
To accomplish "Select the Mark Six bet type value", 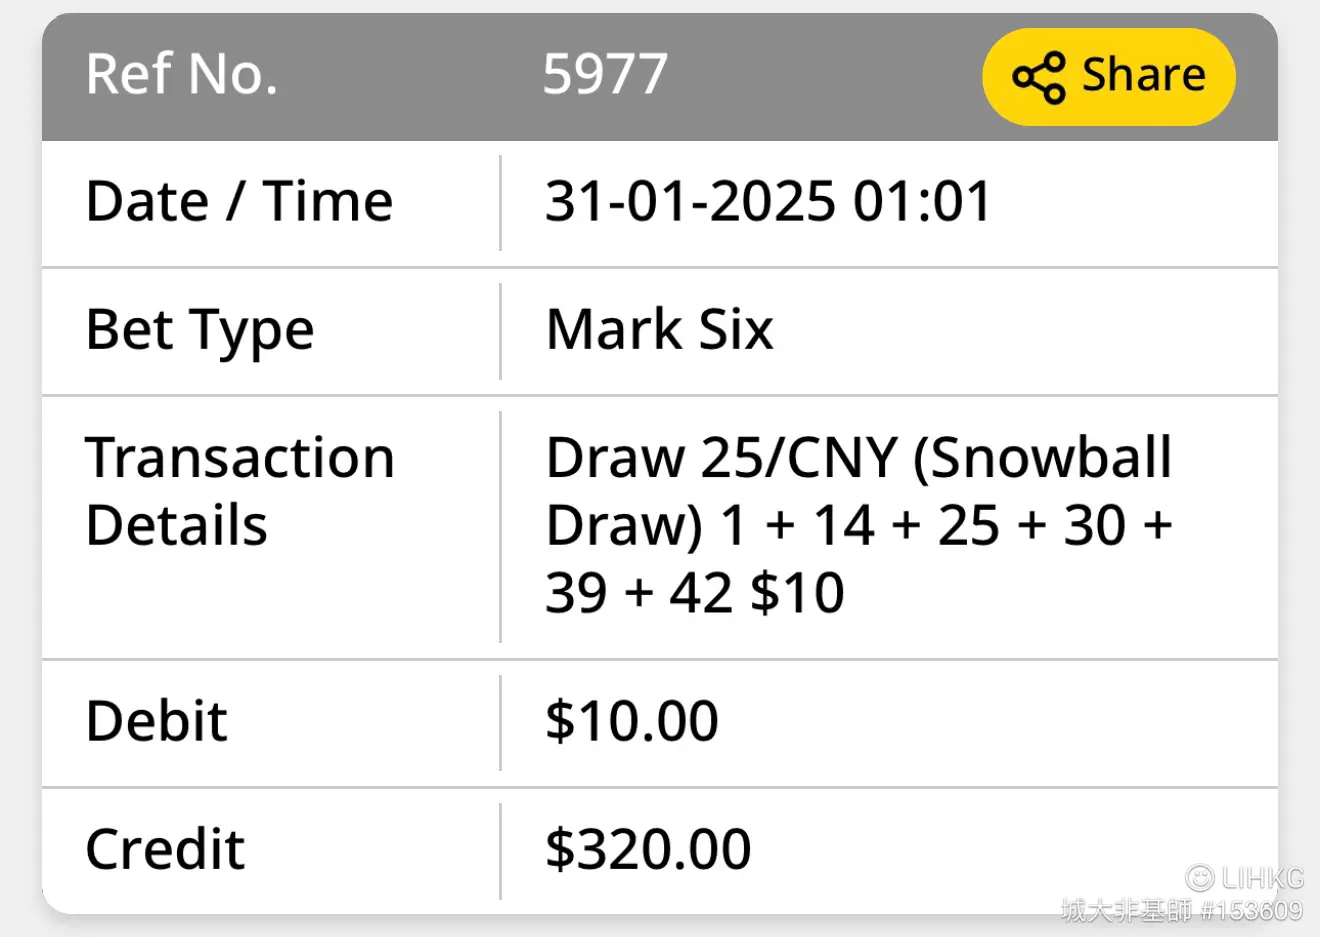I will (x=660, y=330).
